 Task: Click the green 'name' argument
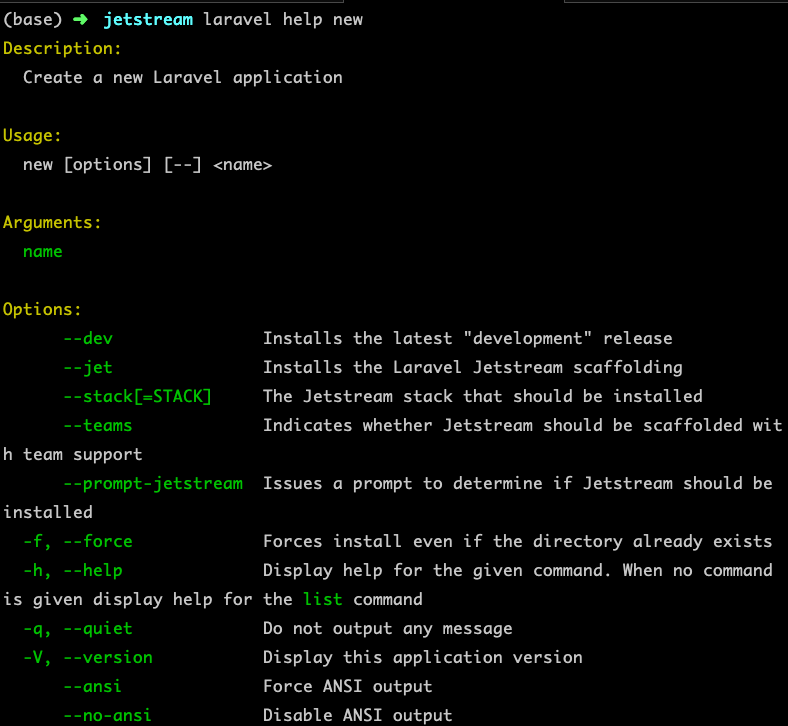(x=43, y=251)
